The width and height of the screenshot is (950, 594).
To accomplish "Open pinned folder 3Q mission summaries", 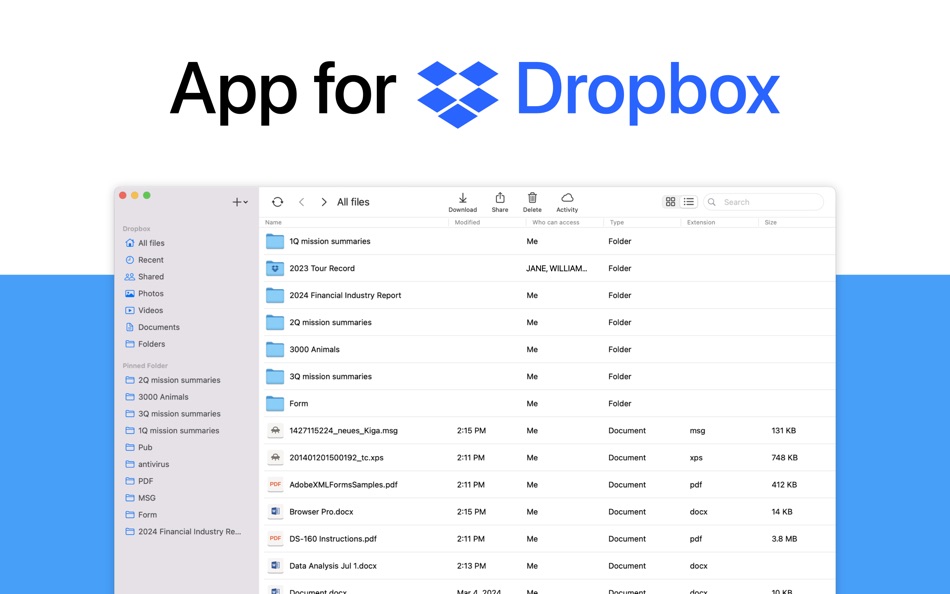I will click(x=173, y=414).
